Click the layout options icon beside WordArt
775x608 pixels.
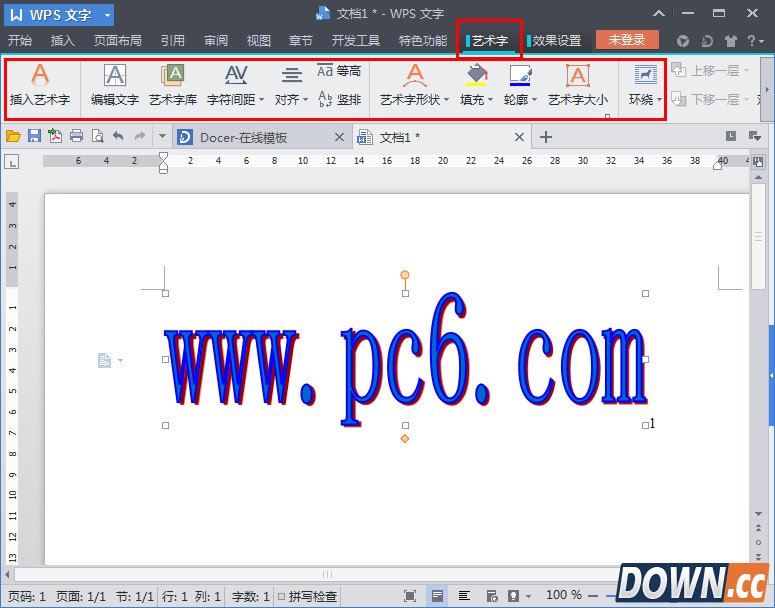tap(104, 360)
